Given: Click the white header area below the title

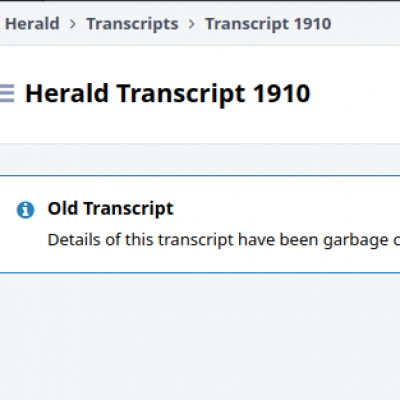Looking at the screenshot, I should [x=200, y=128].
